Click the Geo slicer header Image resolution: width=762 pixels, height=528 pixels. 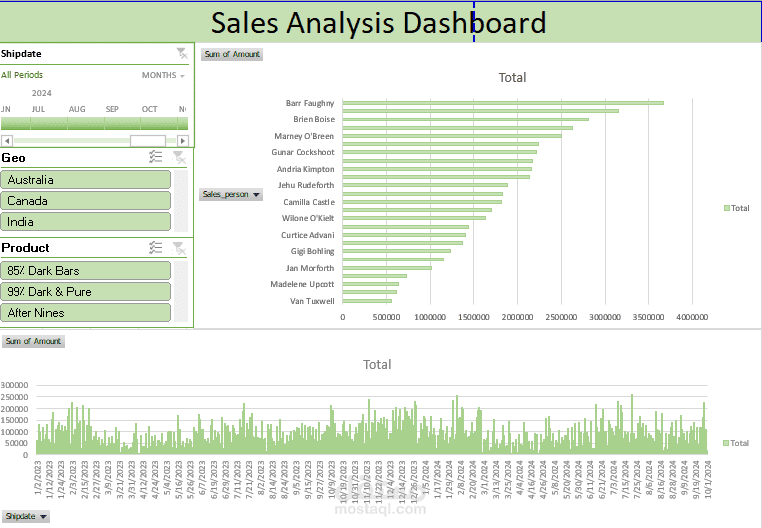[13, 158]
